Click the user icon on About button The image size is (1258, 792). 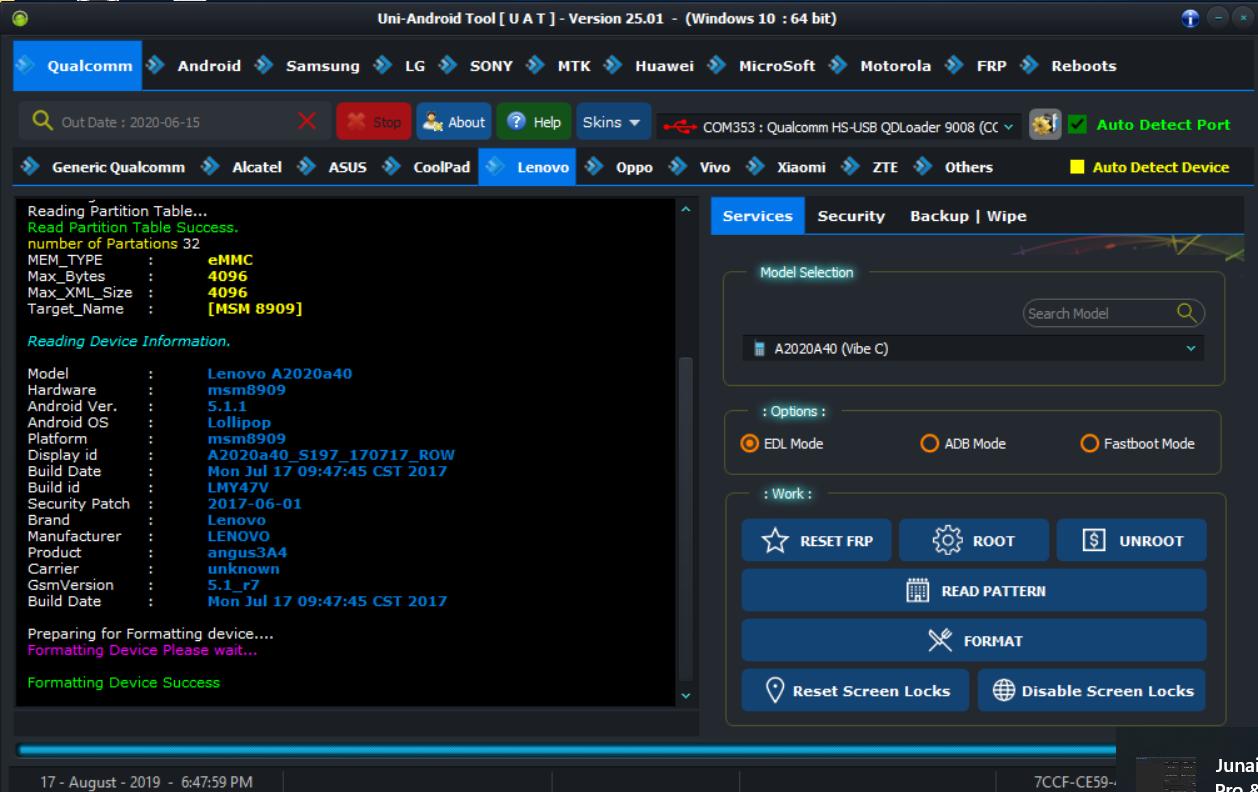tap(433, 122)
